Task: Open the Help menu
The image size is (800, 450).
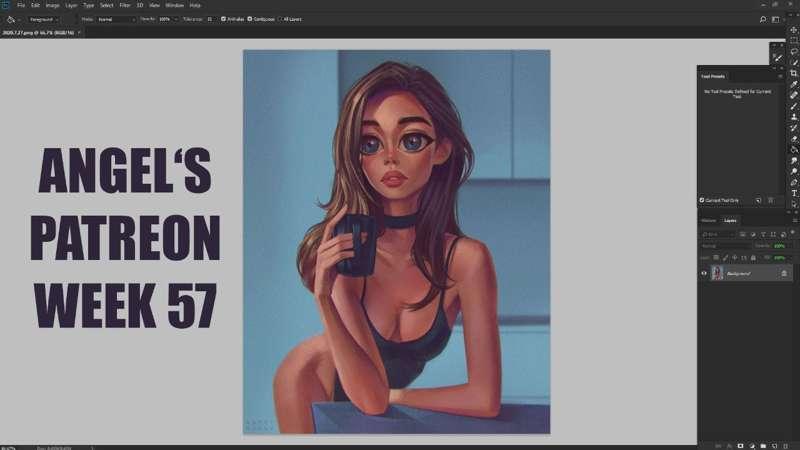Action: [x=195, y=5]
